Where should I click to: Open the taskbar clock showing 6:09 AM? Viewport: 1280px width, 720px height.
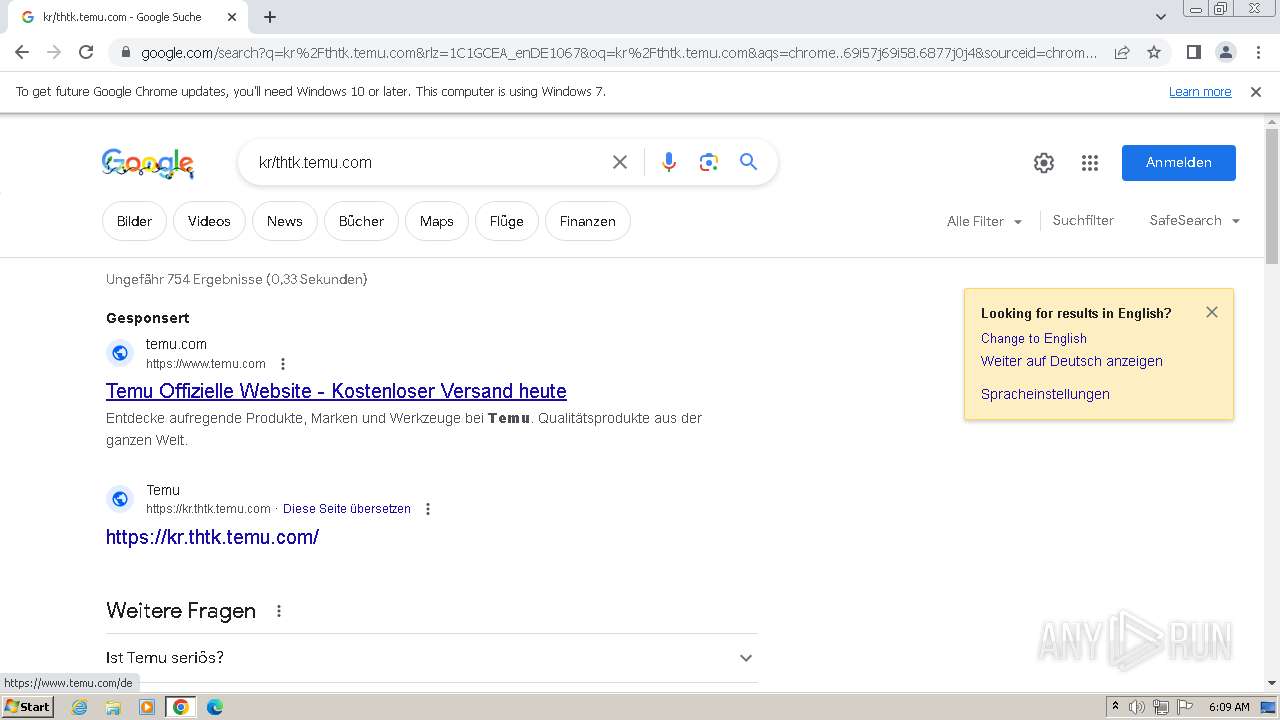[x=1229, y=707]
